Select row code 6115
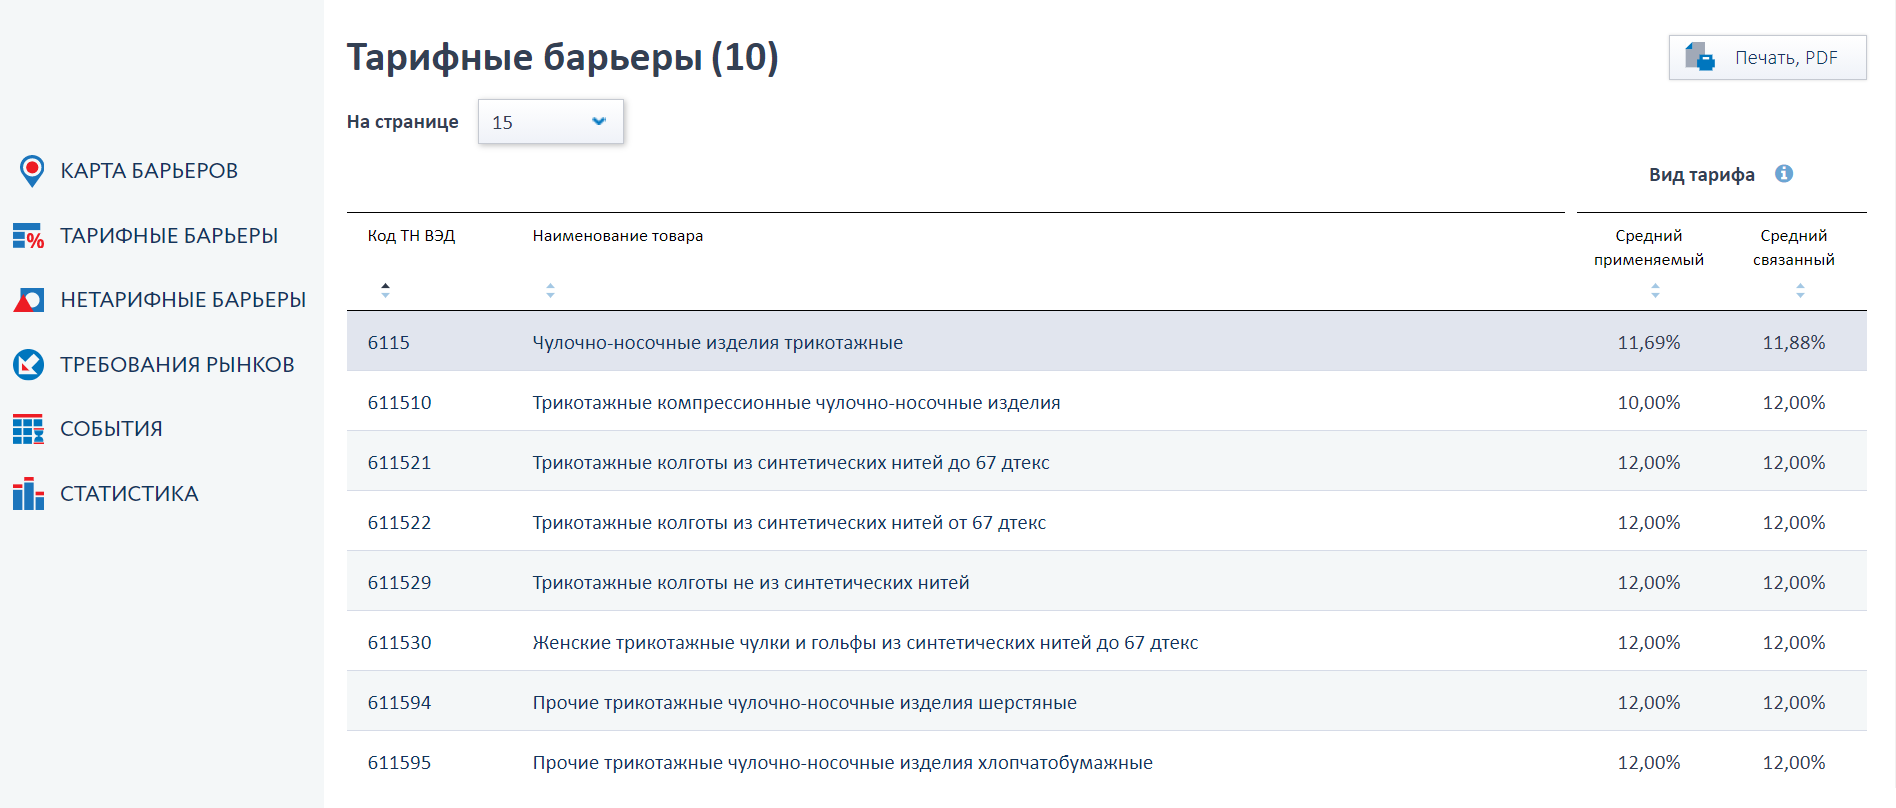 tap(389, 343)
